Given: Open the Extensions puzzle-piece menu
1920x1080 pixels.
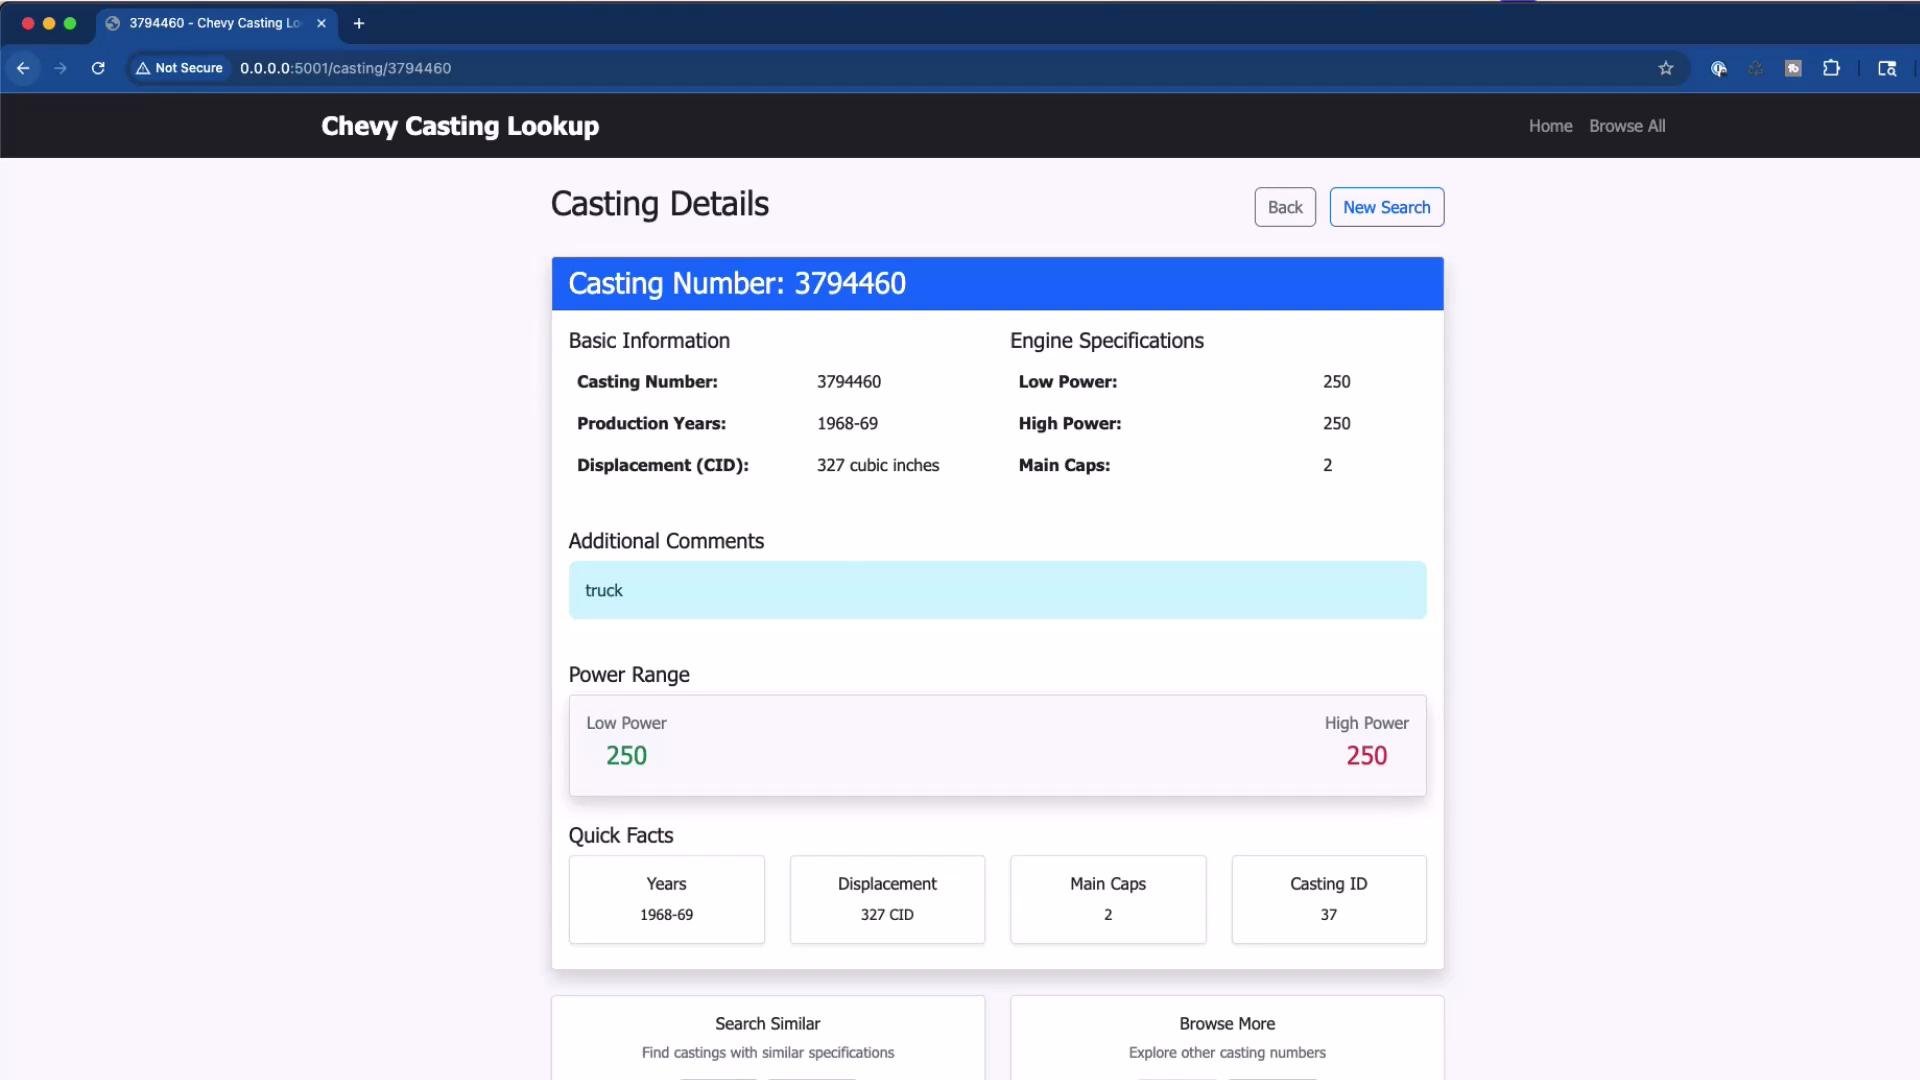Looking at the screenshot, I should click(1831, 68).
